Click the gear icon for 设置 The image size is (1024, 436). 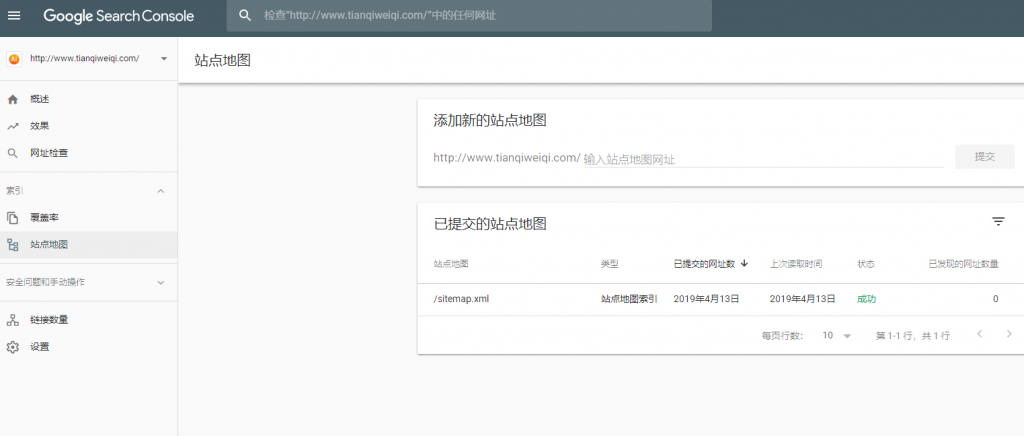(x=12, y=347)
